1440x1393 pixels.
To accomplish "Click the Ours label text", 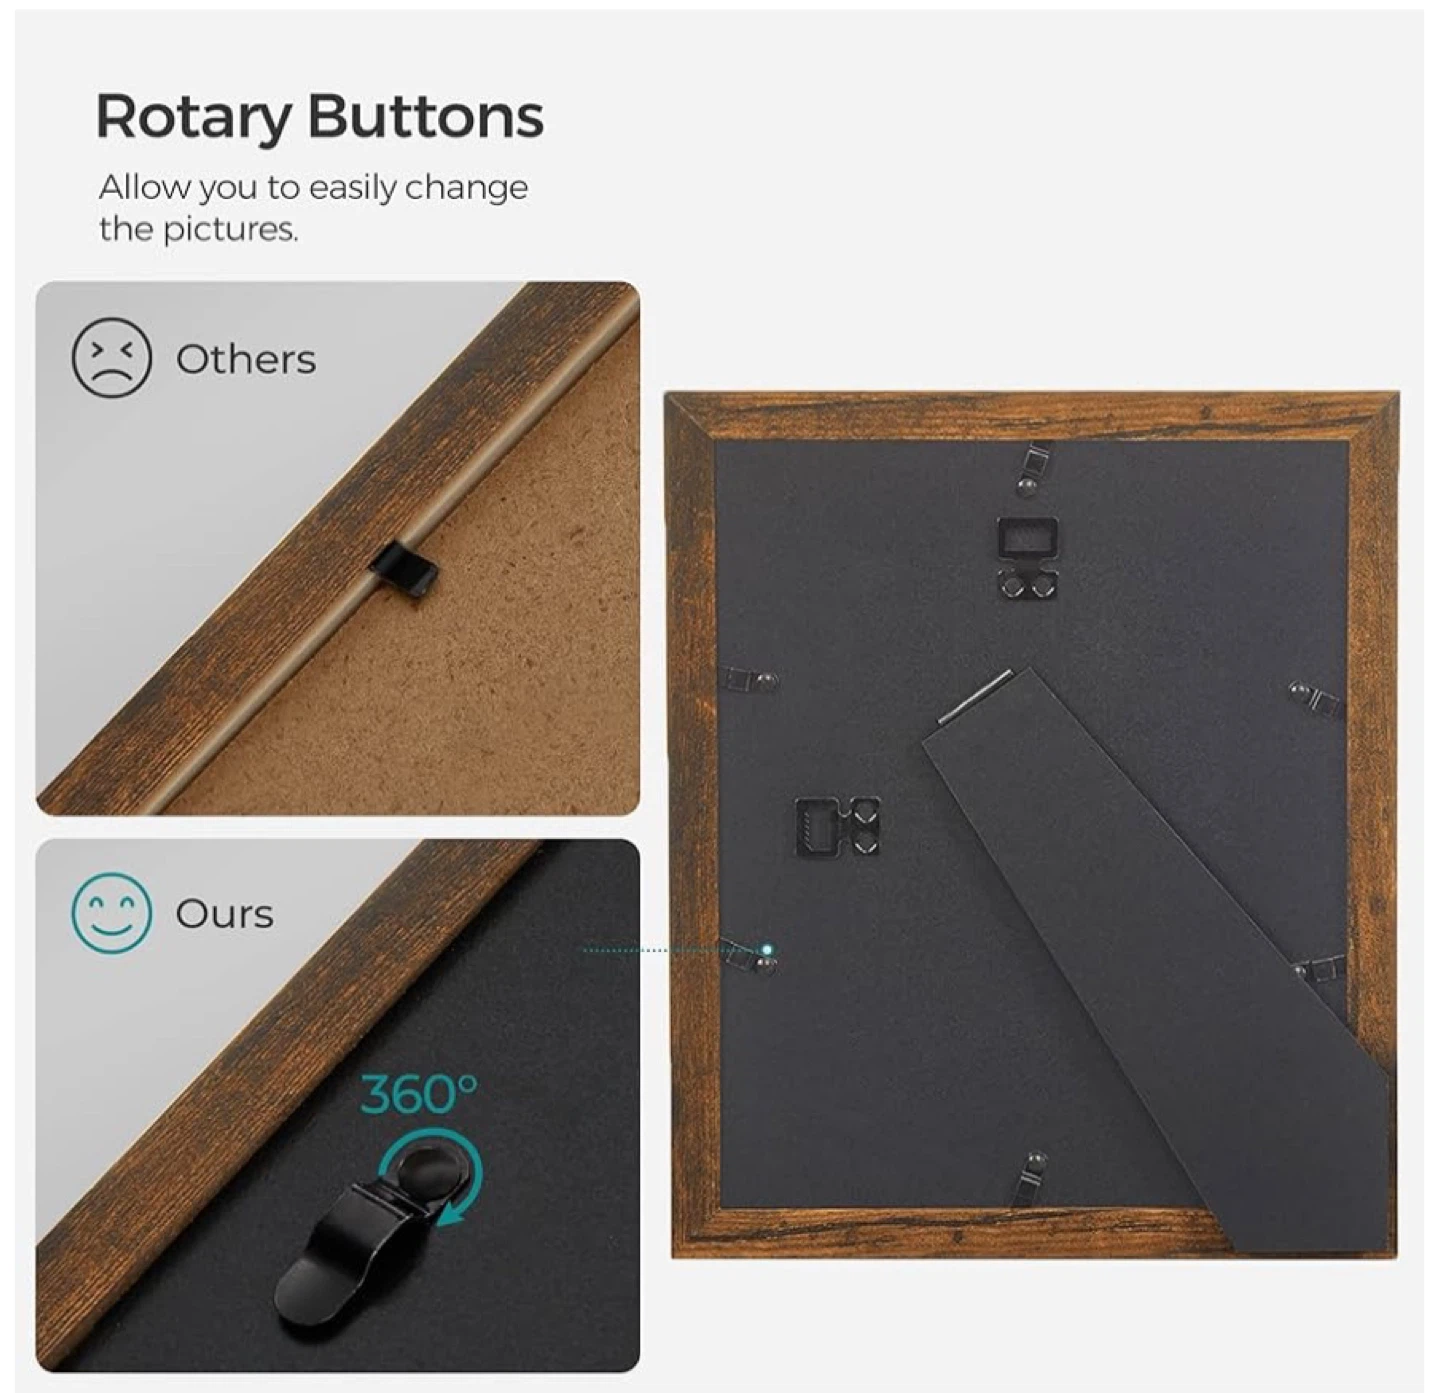I will click(x=224, y=914).
